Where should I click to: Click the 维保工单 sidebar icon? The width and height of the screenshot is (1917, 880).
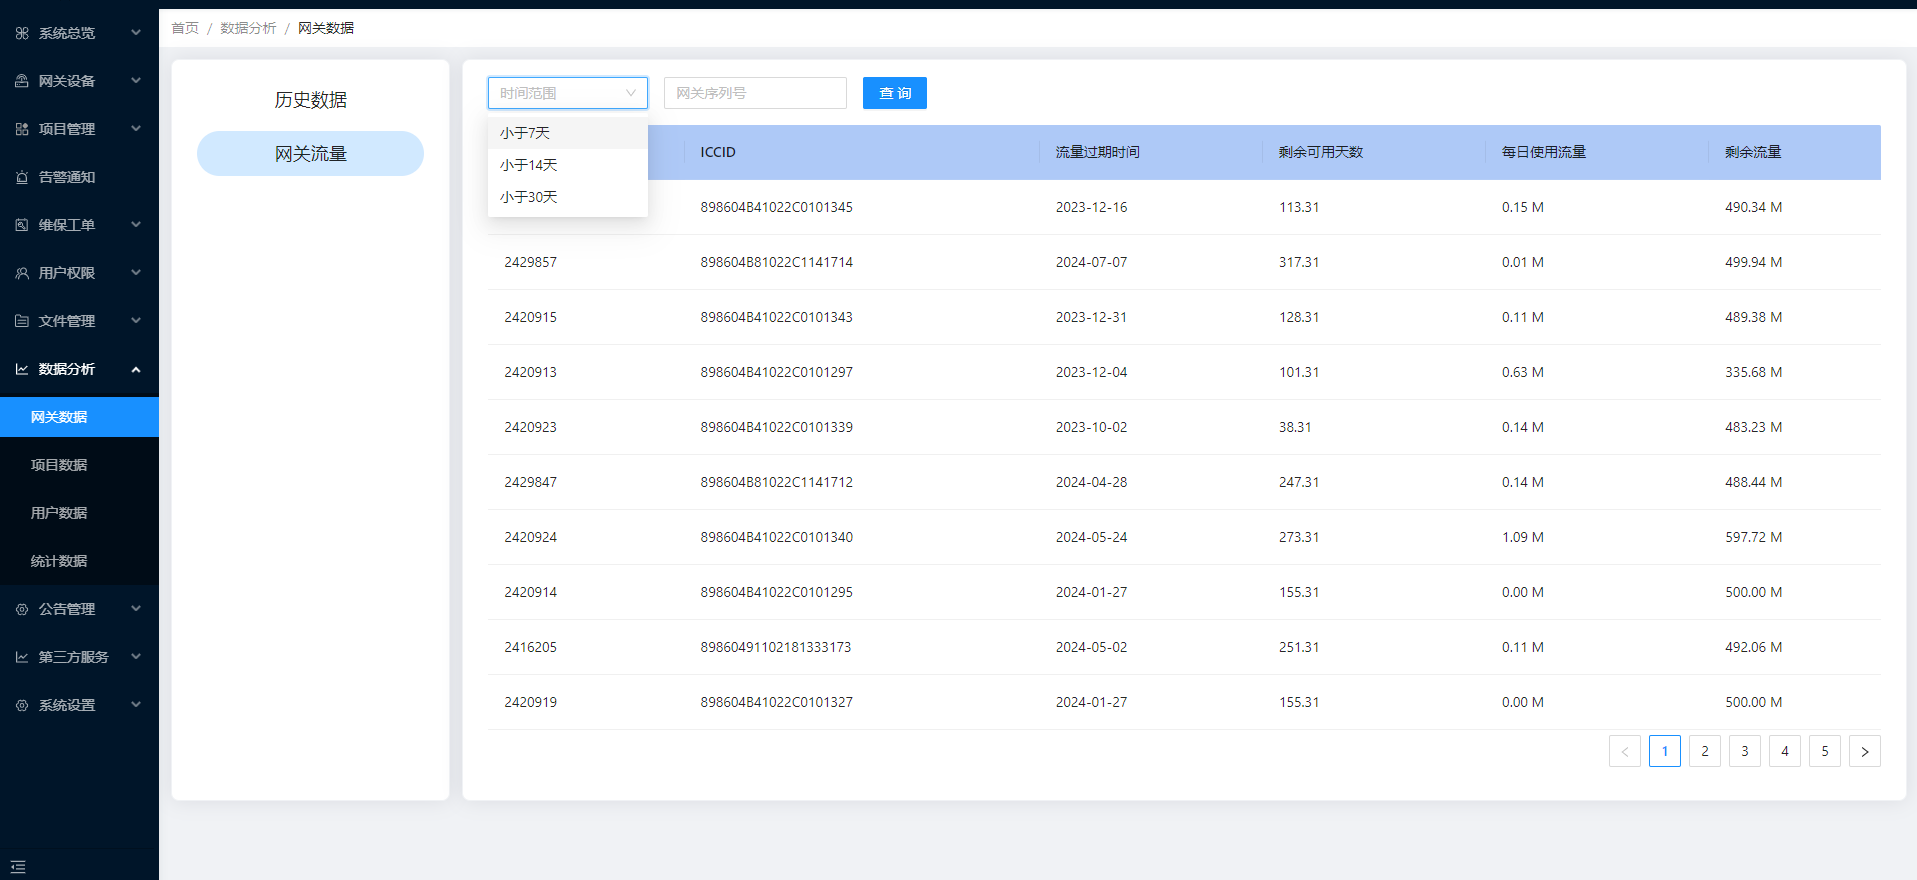[22, 225]
